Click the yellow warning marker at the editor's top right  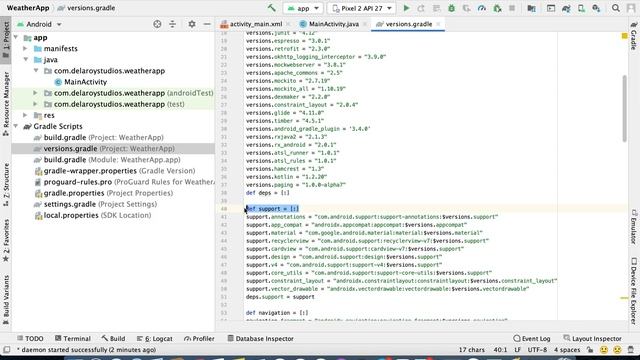click(x=624, y=36)
